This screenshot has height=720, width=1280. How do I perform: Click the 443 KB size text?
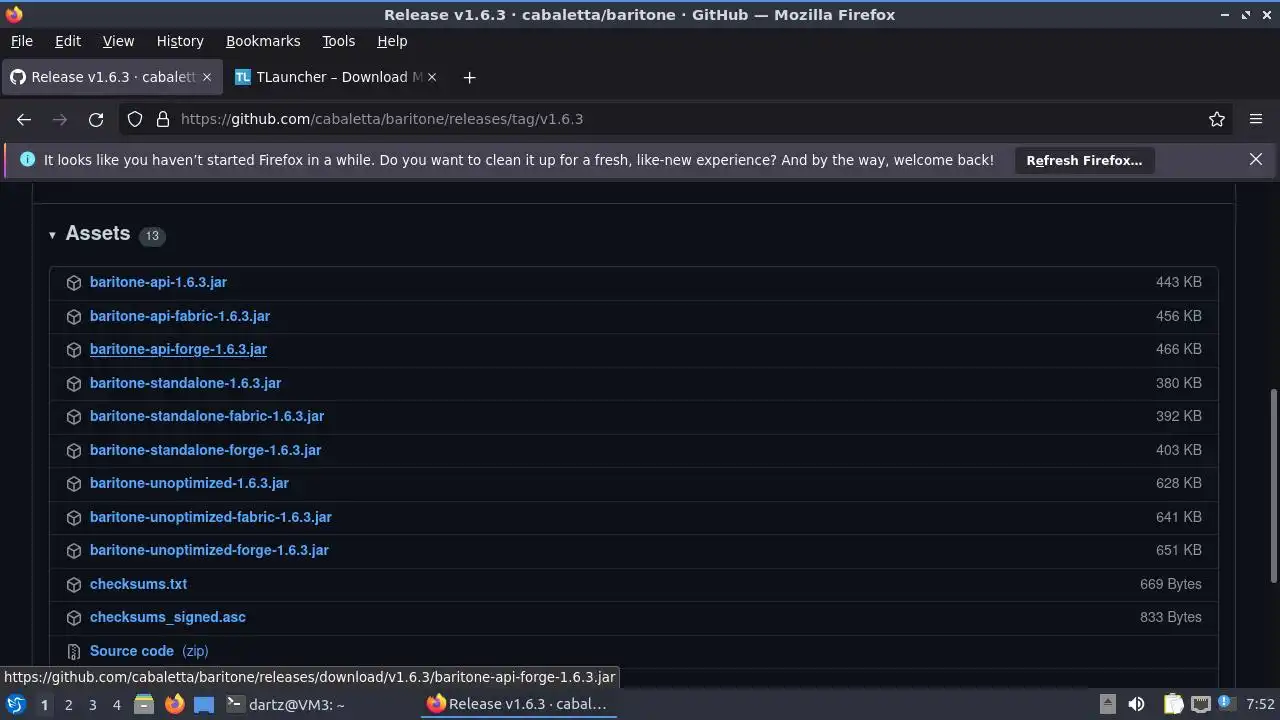coord(1178,282)
